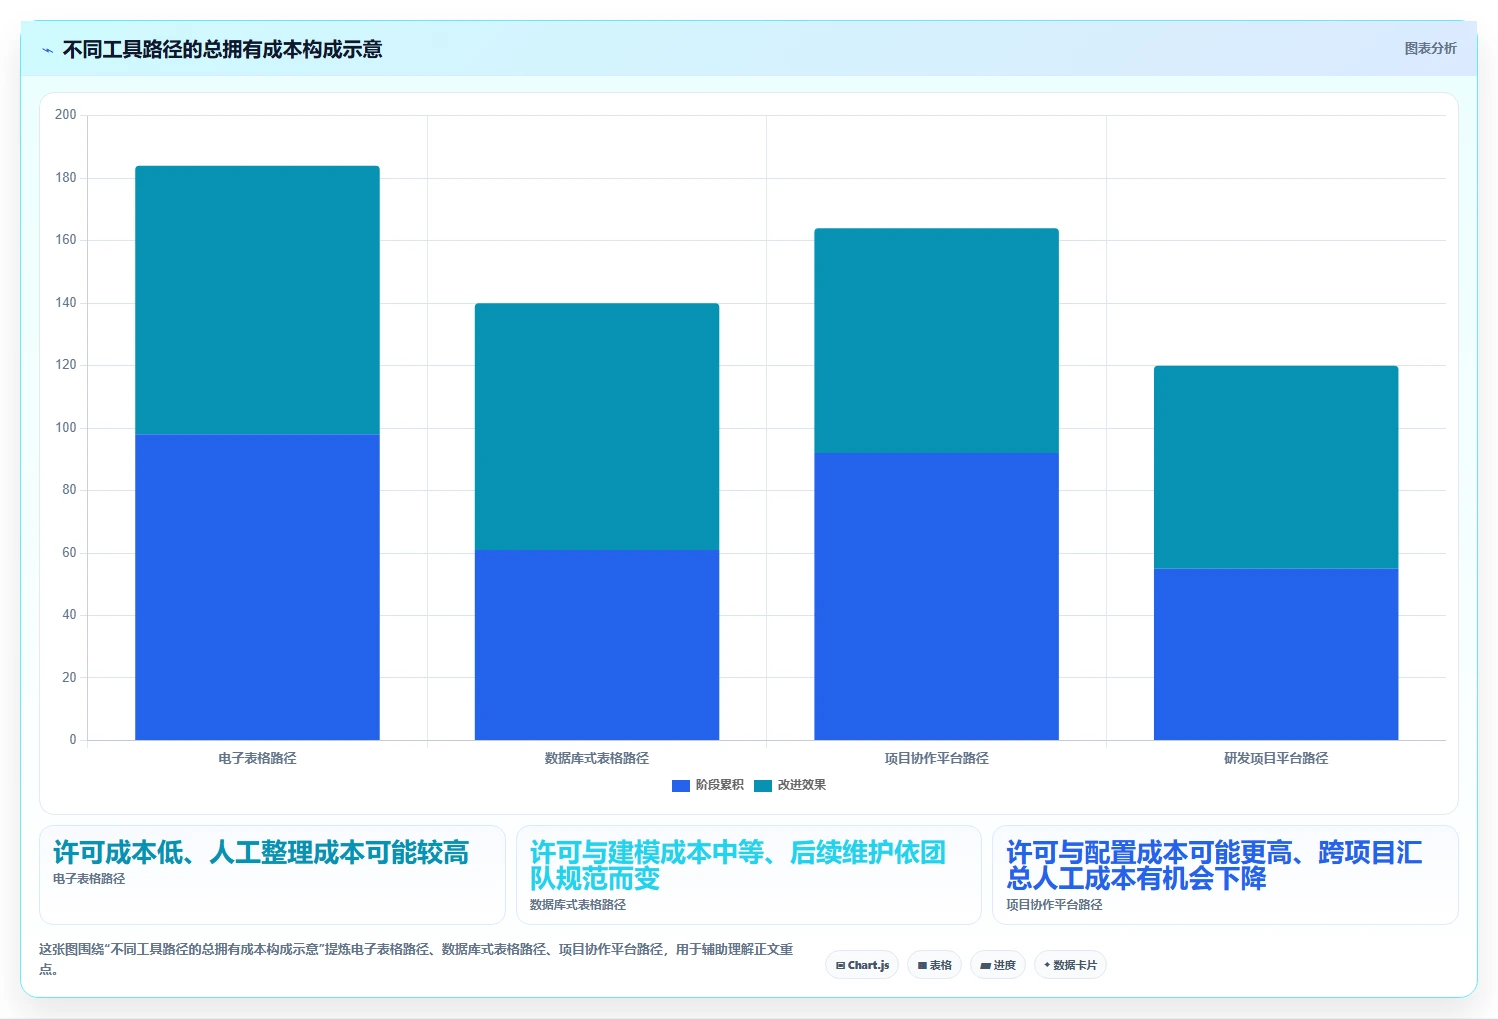Click the 项目协作平台路径 caption in the third card
The height and width of the screenshot is (1019, 1498).
[x=1054, y=905]
